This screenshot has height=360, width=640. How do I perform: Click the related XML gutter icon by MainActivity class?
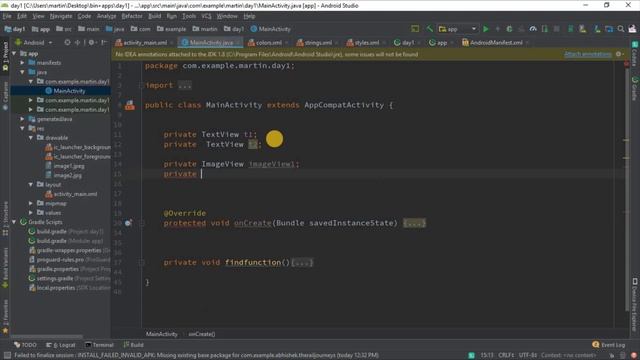130,105
